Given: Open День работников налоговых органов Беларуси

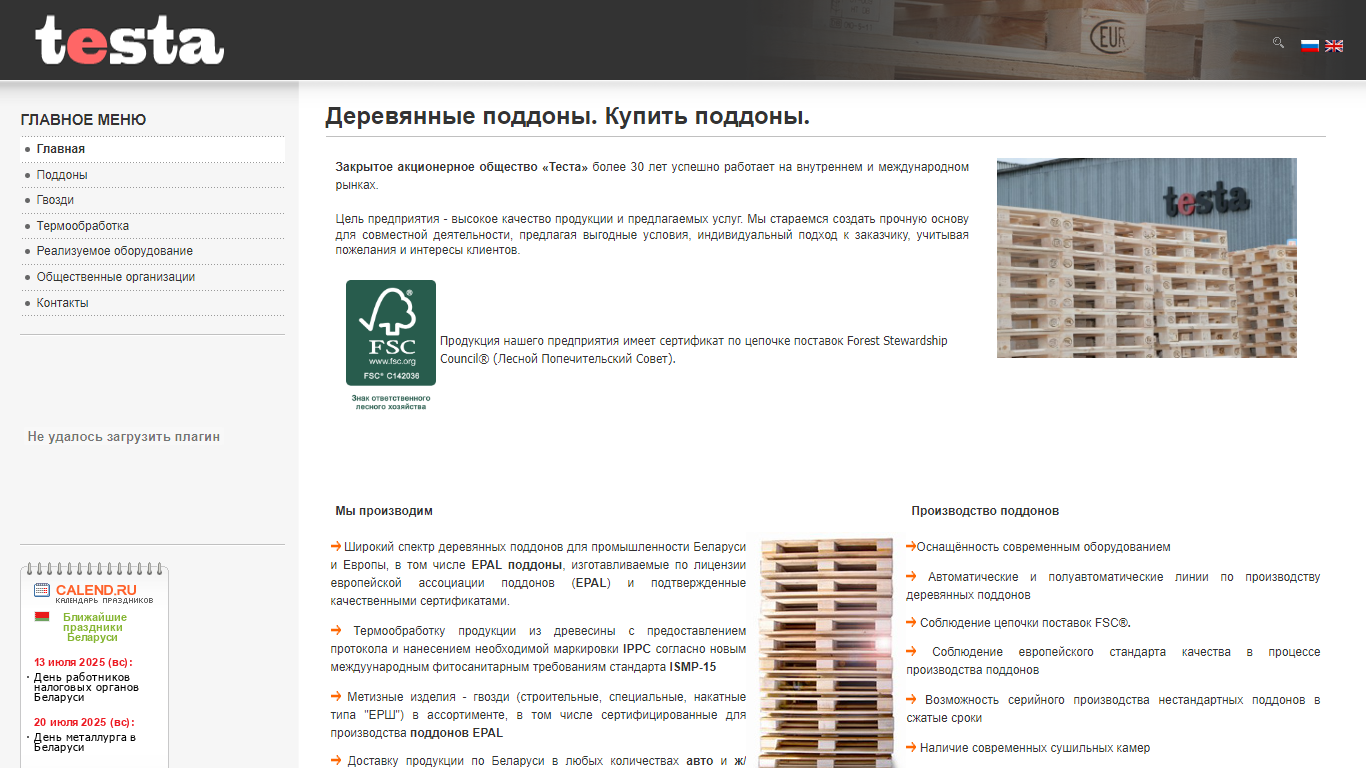Looking at the screenshot, I should click(x=86, y=687).
